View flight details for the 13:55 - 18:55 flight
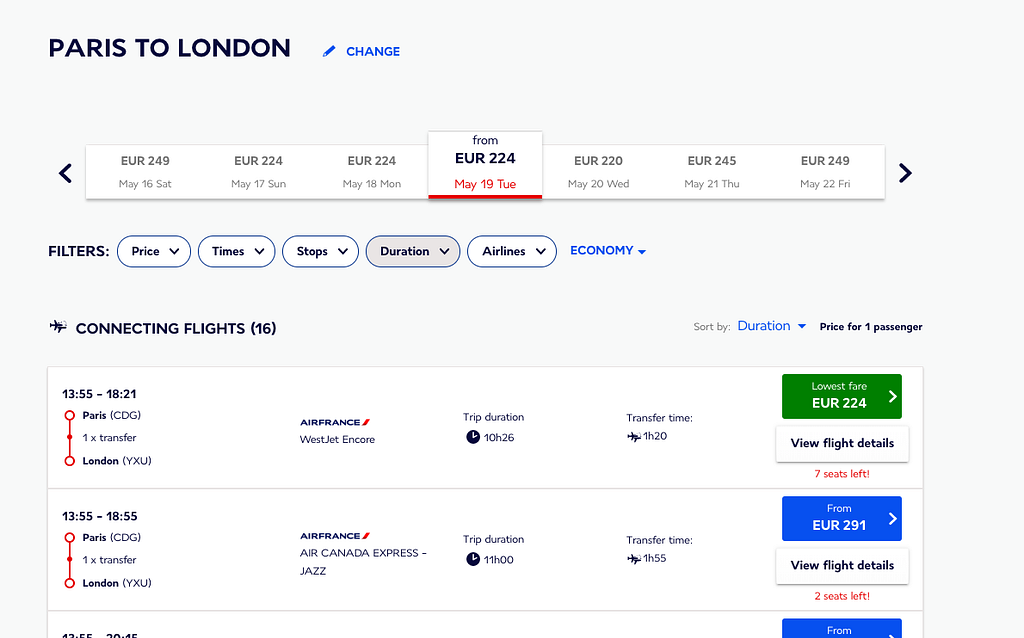Image resolution: width=1024 pixels, height=638 pixels. (842, 565)
